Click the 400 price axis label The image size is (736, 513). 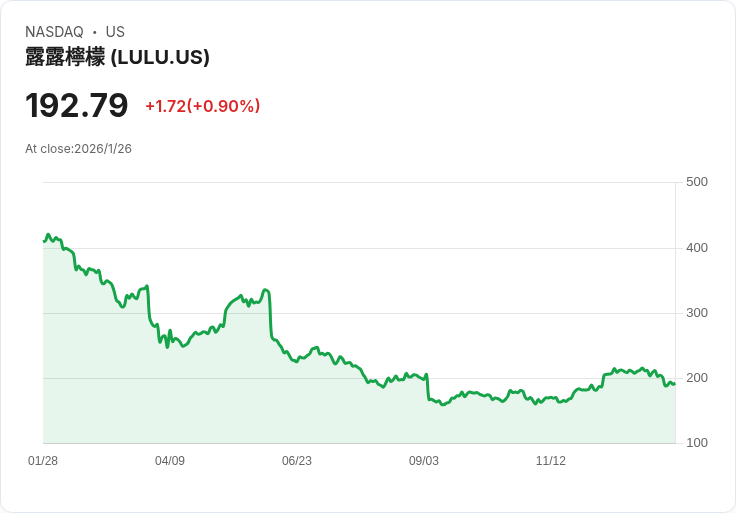click(697, 247)
